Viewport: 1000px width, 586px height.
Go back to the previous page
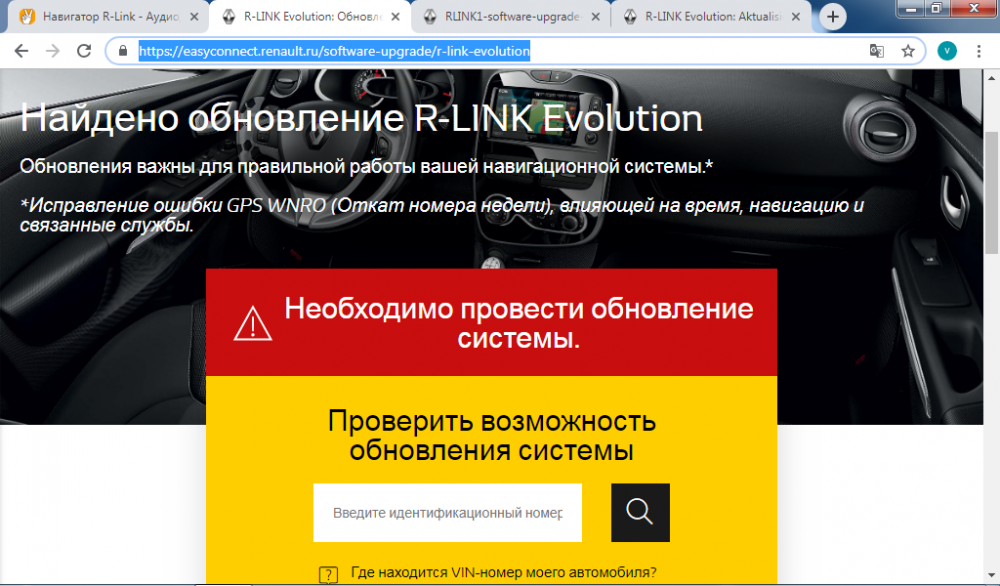tap(21, 51)
